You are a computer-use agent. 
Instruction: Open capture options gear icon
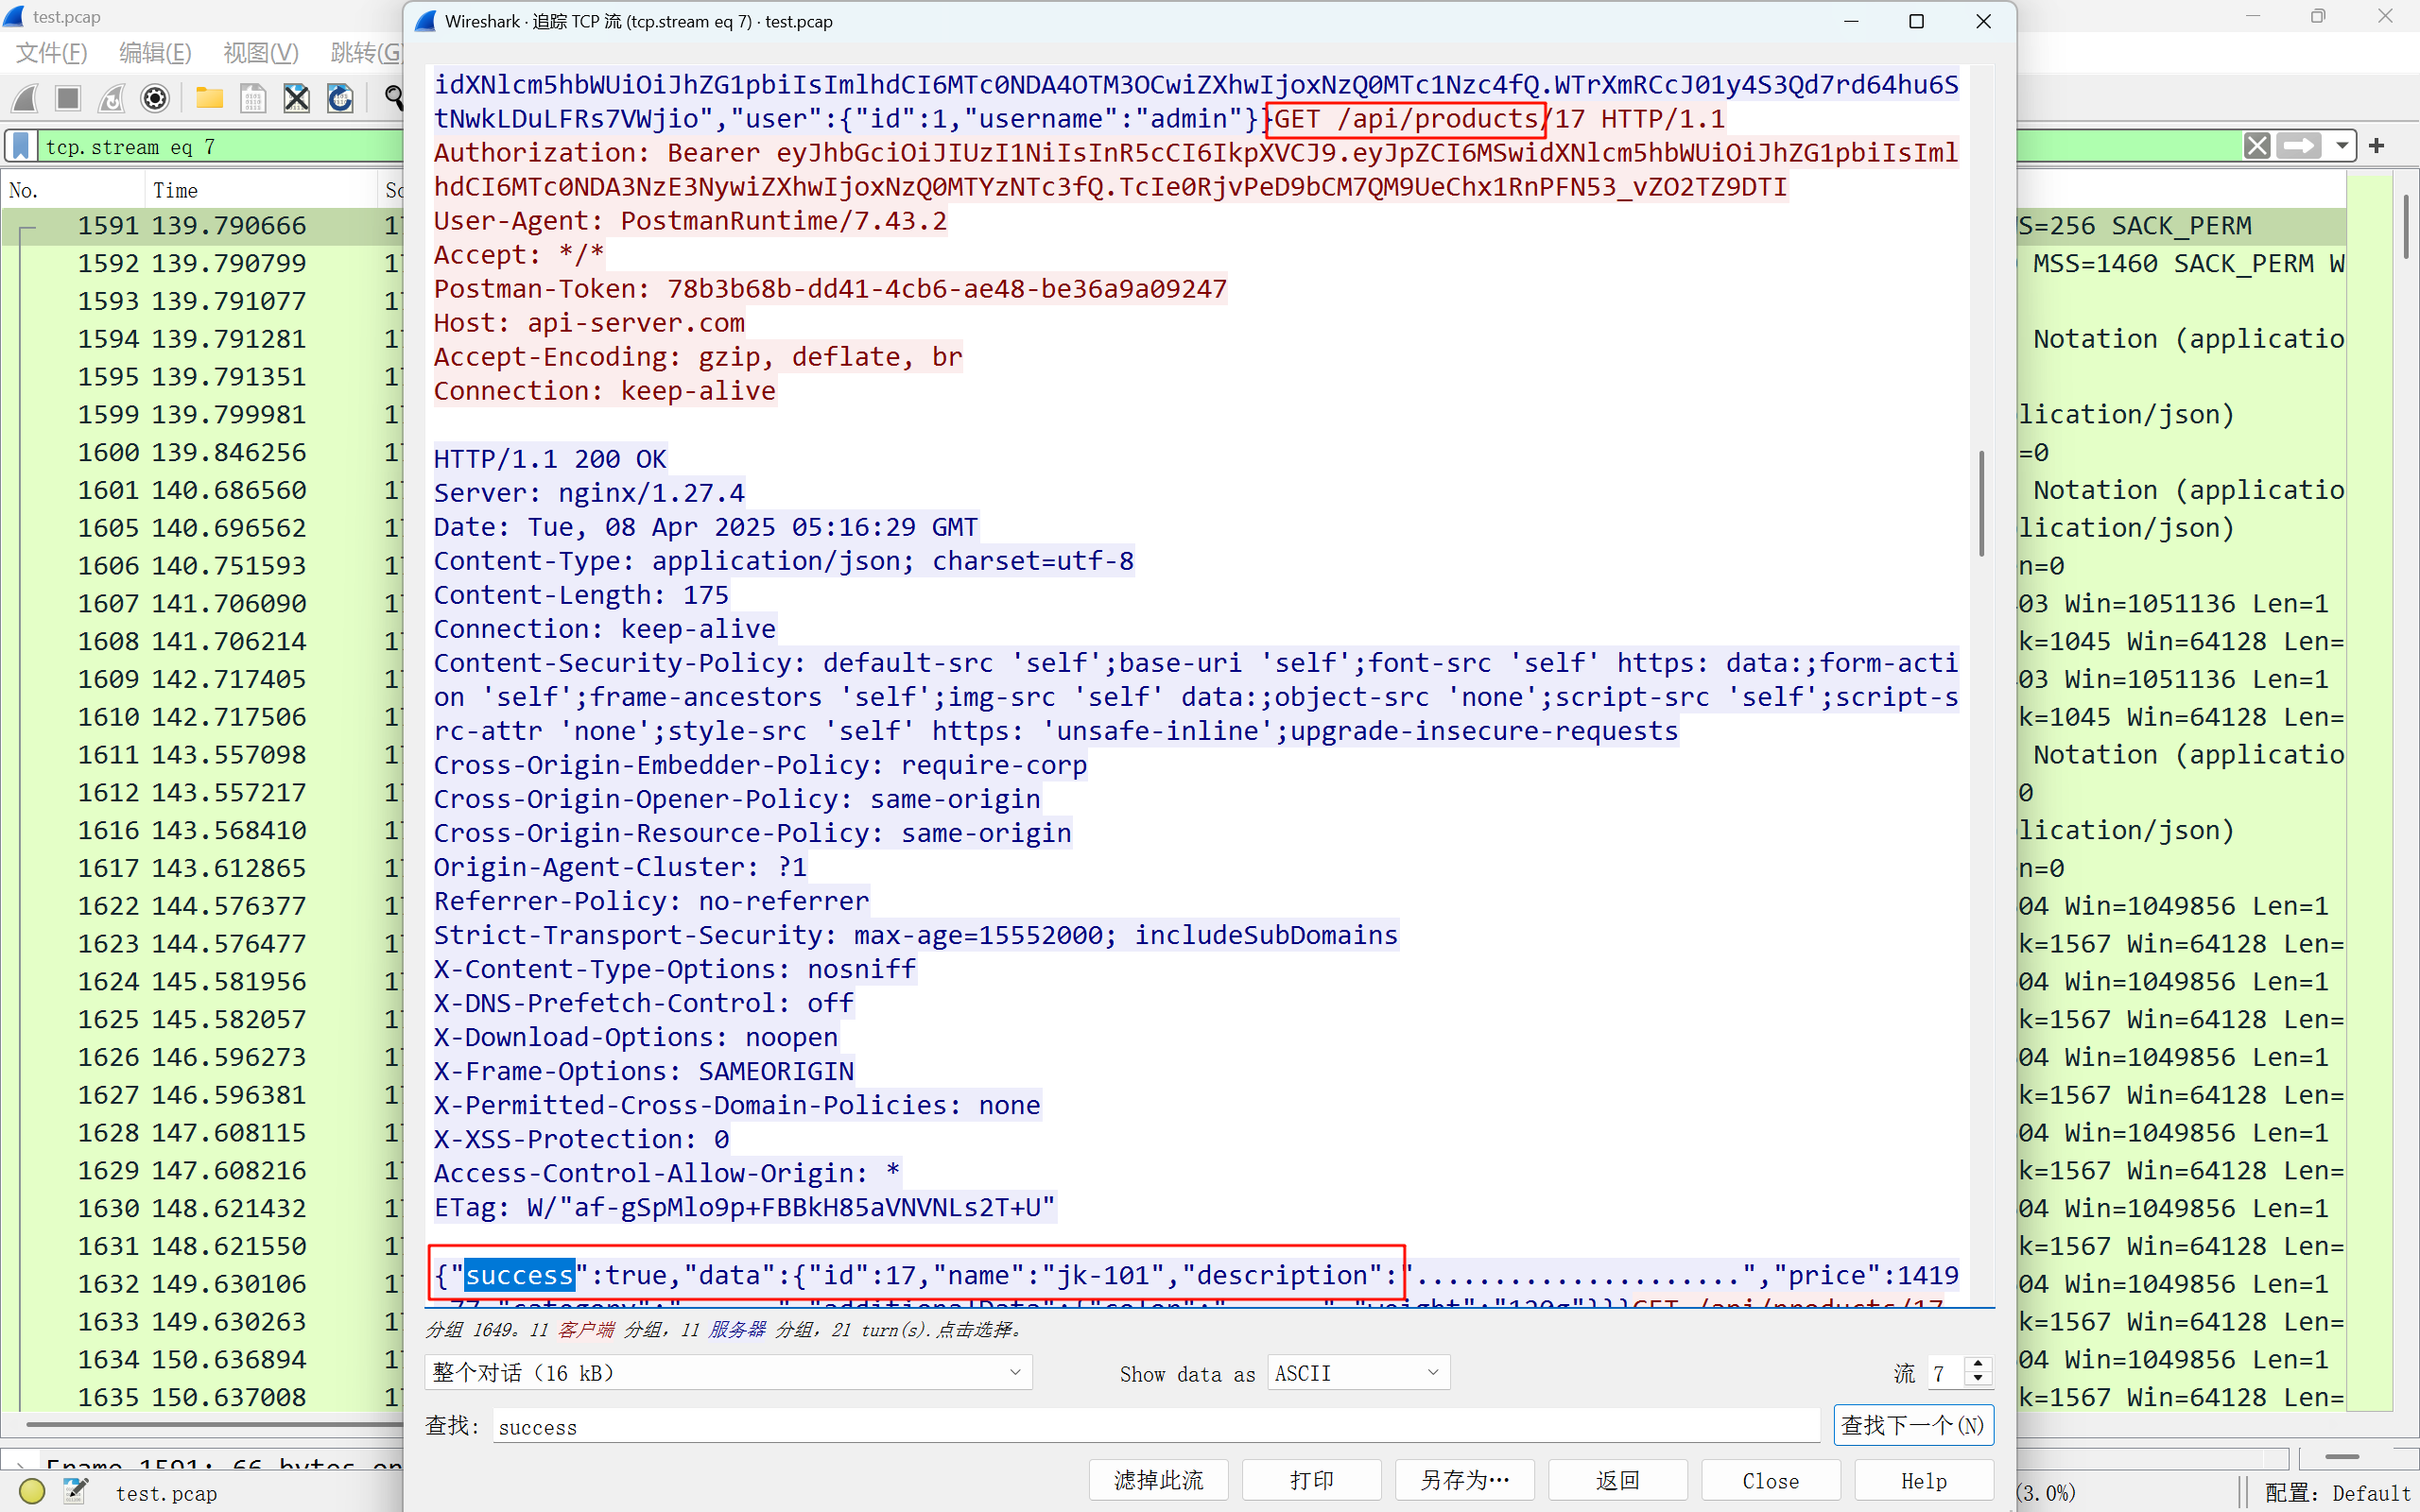coord(155,98)
